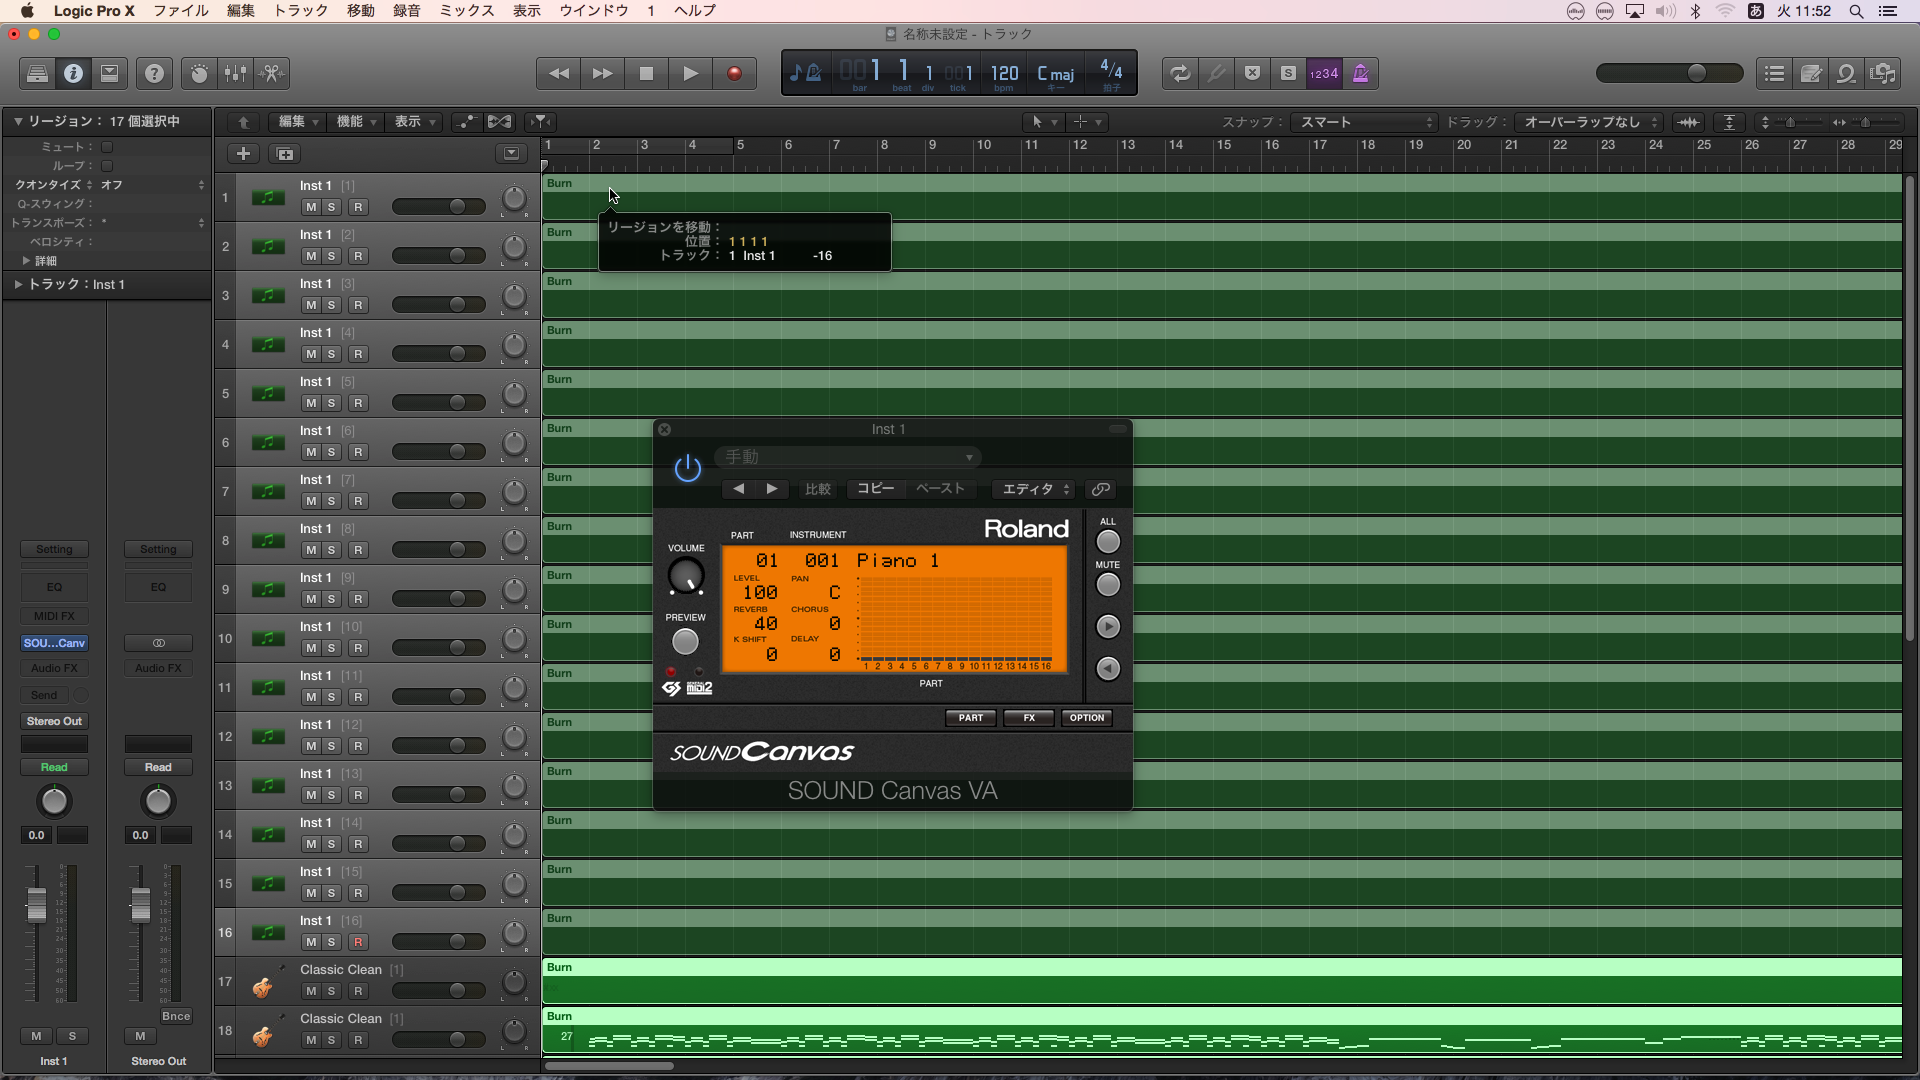Add a new track with plus button
The image size is (1920, 1080).
pyautogui.click(x=243, y=153)
